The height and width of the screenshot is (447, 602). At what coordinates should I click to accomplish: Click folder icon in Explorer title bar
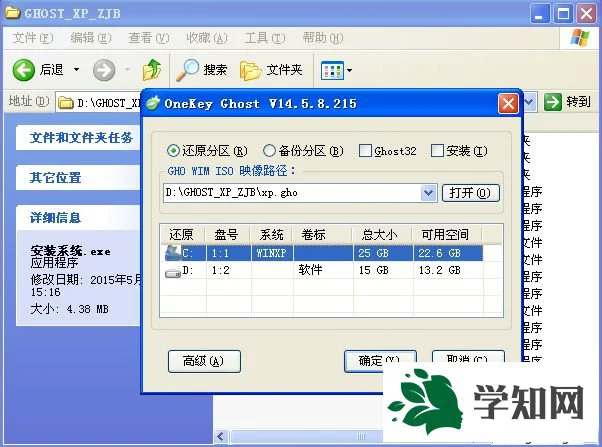[x=13, y=13]
